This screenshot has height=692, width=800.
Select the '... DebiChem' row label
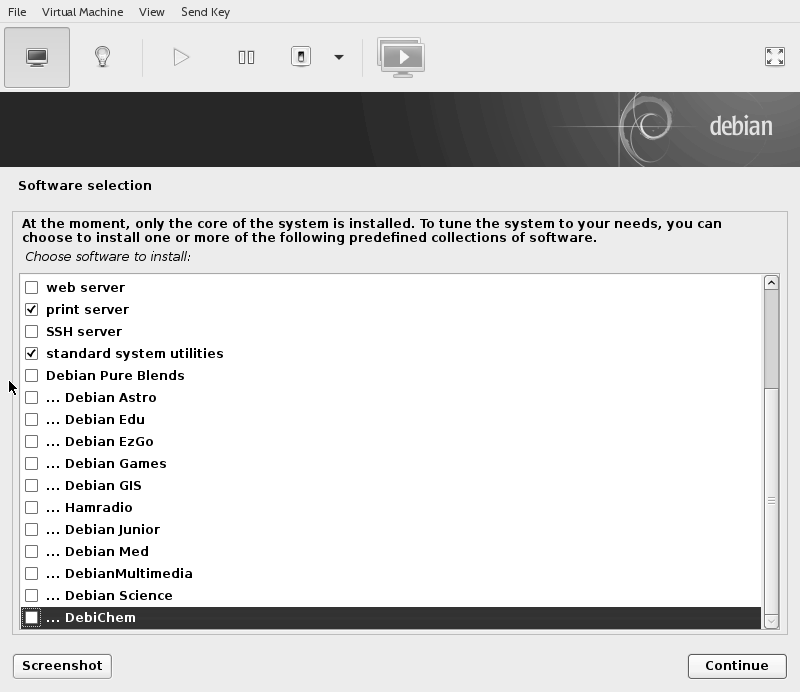(91, 617)
